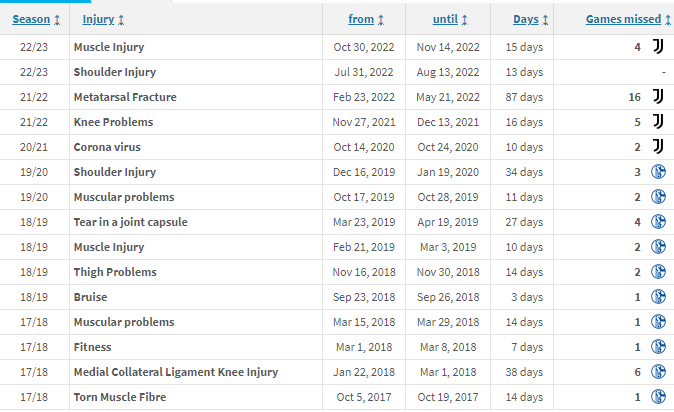Sort table by Season column
Viewport: 674px width, 412px height.
31,19
